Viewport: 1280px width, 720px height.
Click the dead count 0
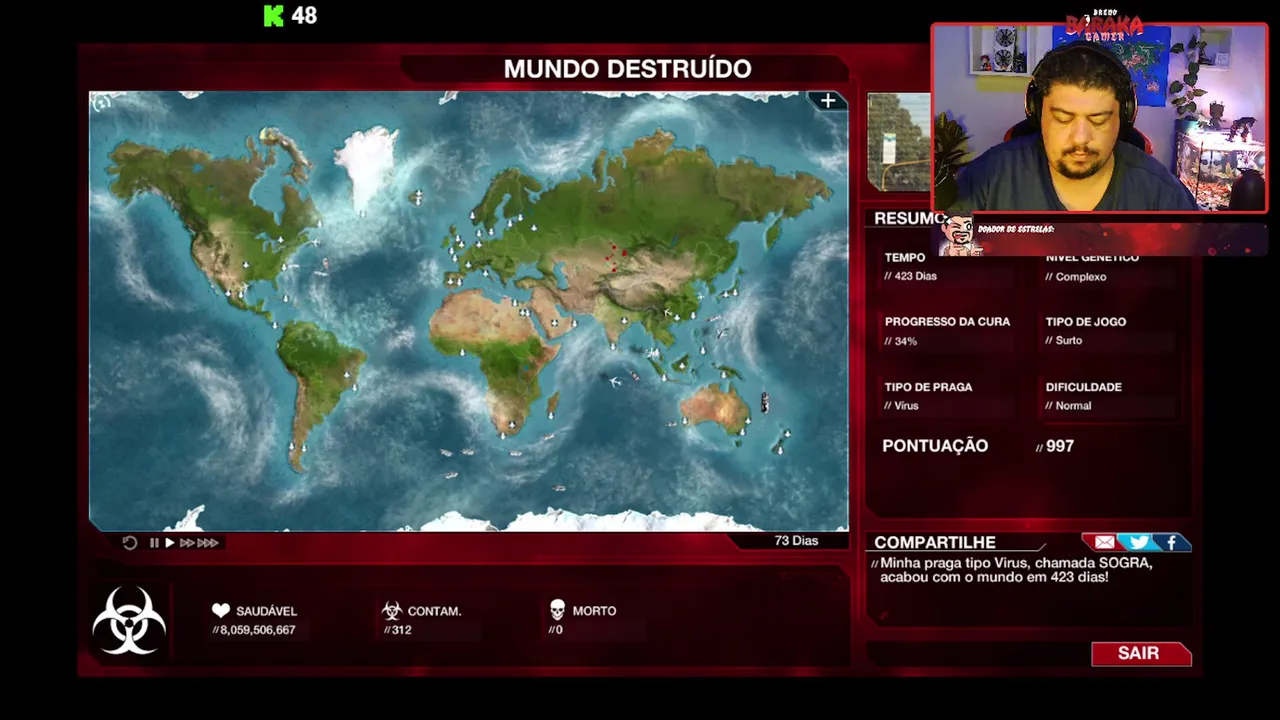[x=559, y=630]
